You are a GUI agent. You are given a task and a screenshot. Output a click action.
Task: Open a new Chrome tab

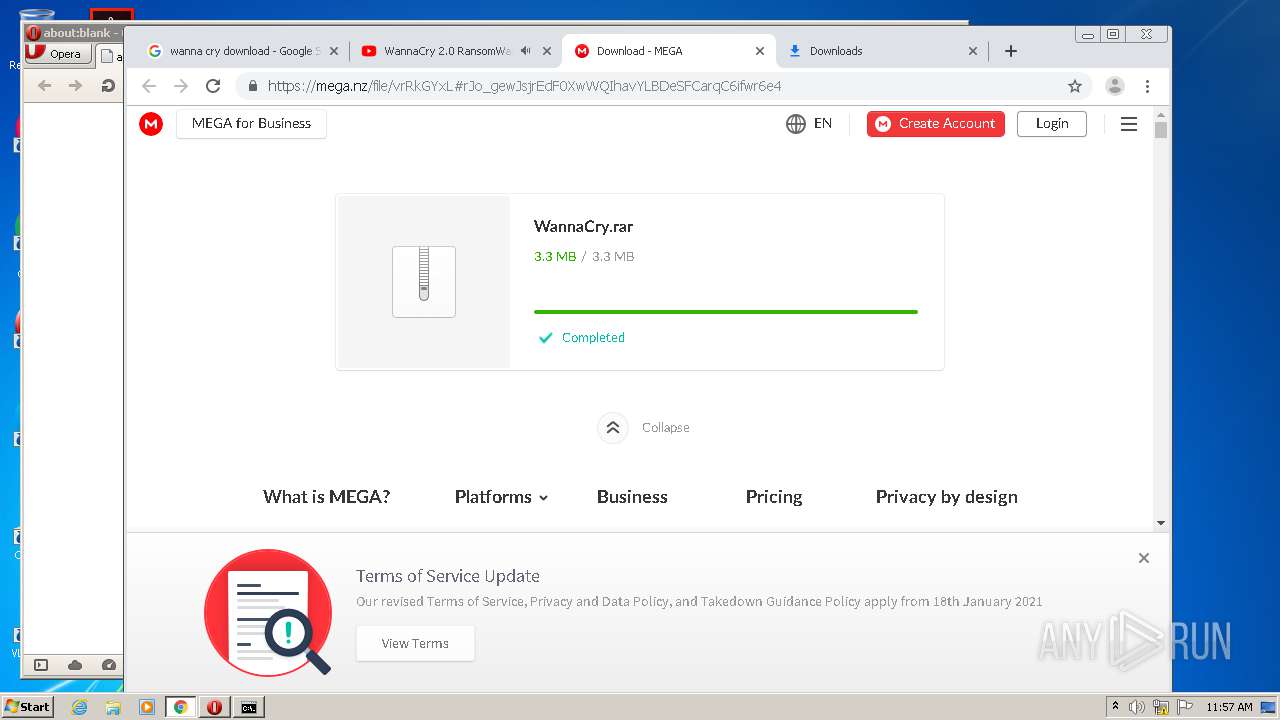(x=1011, y=51)
